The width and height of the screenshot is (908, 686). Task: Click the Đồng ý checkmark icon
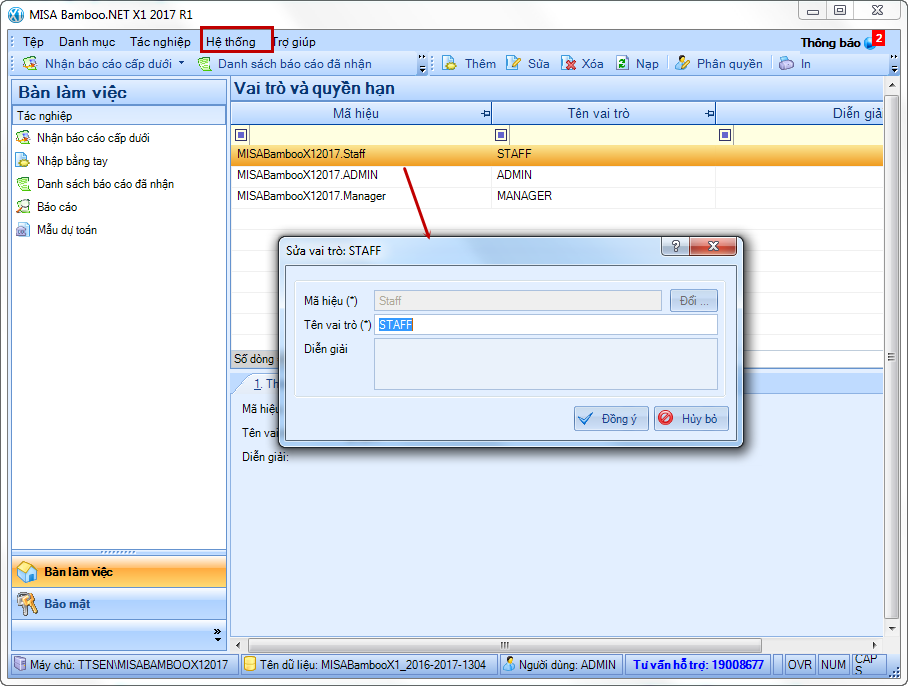click(x=585, y=419)
